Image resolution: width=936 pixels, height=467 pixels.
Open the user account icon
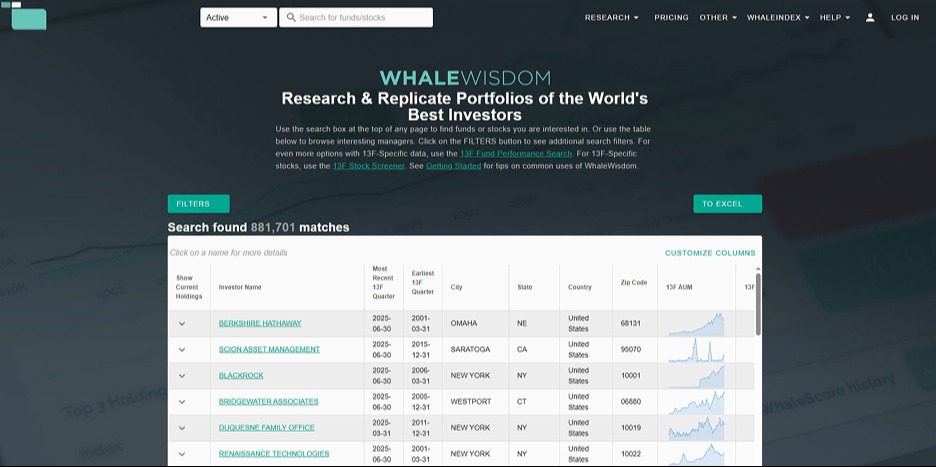pos(870,18)
